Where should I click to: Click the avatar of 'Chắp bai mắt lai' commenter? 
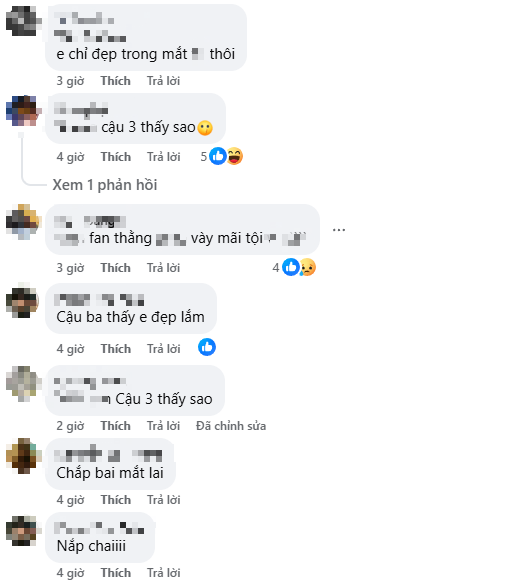pyautogui.click(x=24, y=456)
